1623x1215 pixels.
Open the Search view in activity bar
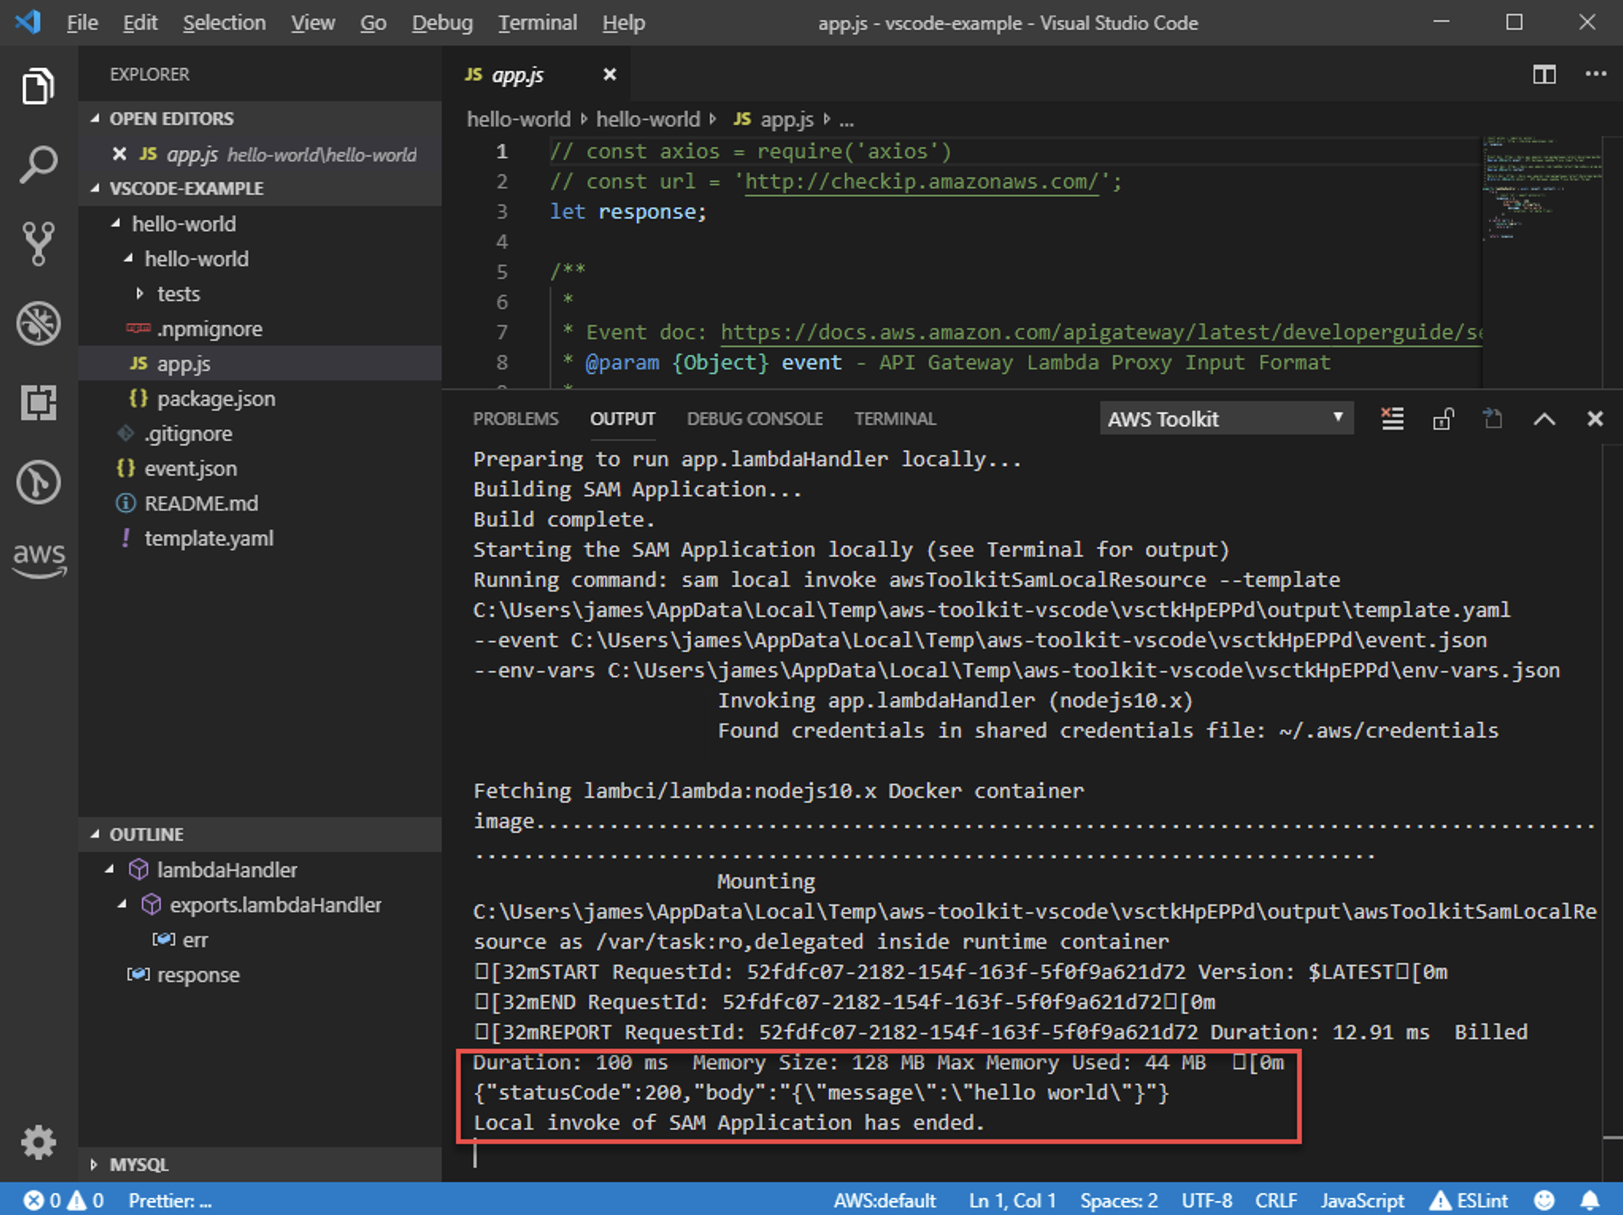39,164
